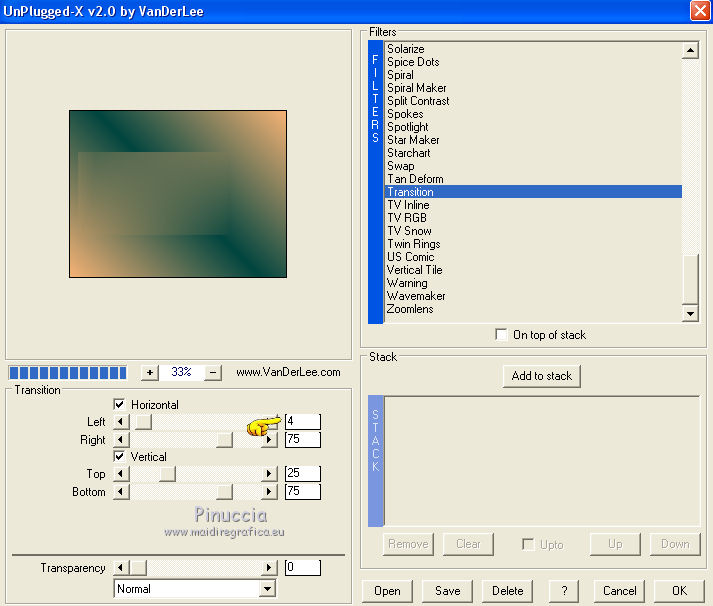This screenshot has width=713, height=606.
Task: Click the Up stack button
Action: click(x=615, y=544)
